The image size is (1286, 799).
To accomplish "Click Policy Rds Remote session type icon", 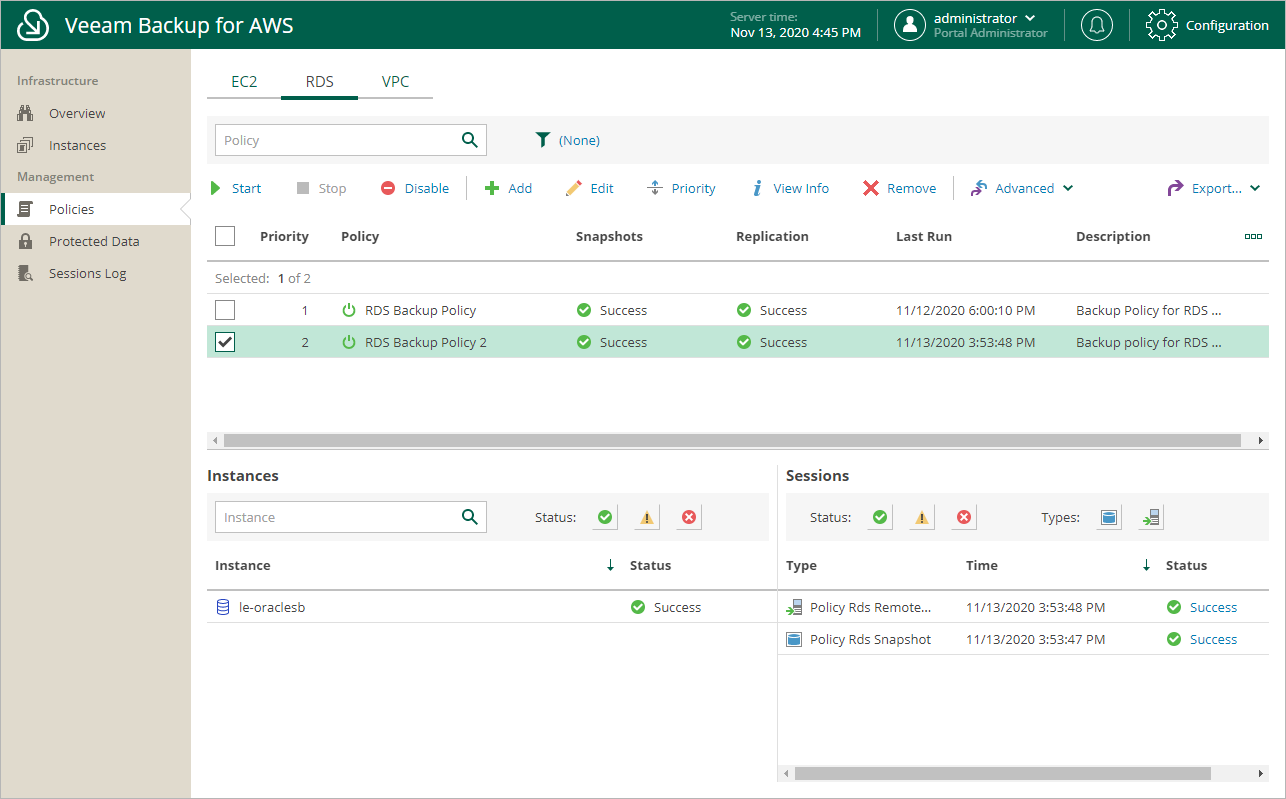I will coord(794,607).
